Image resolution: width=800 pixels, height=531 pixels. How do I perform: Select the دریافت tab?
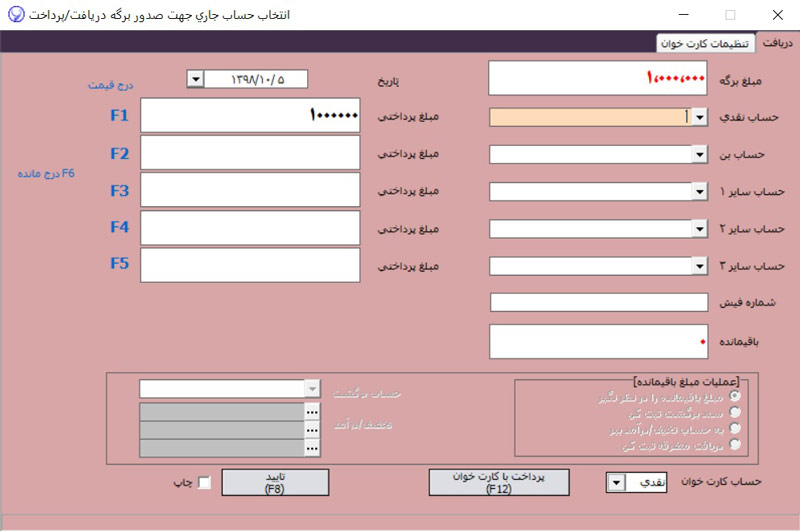pyautogui.click(x=778, y=43)
